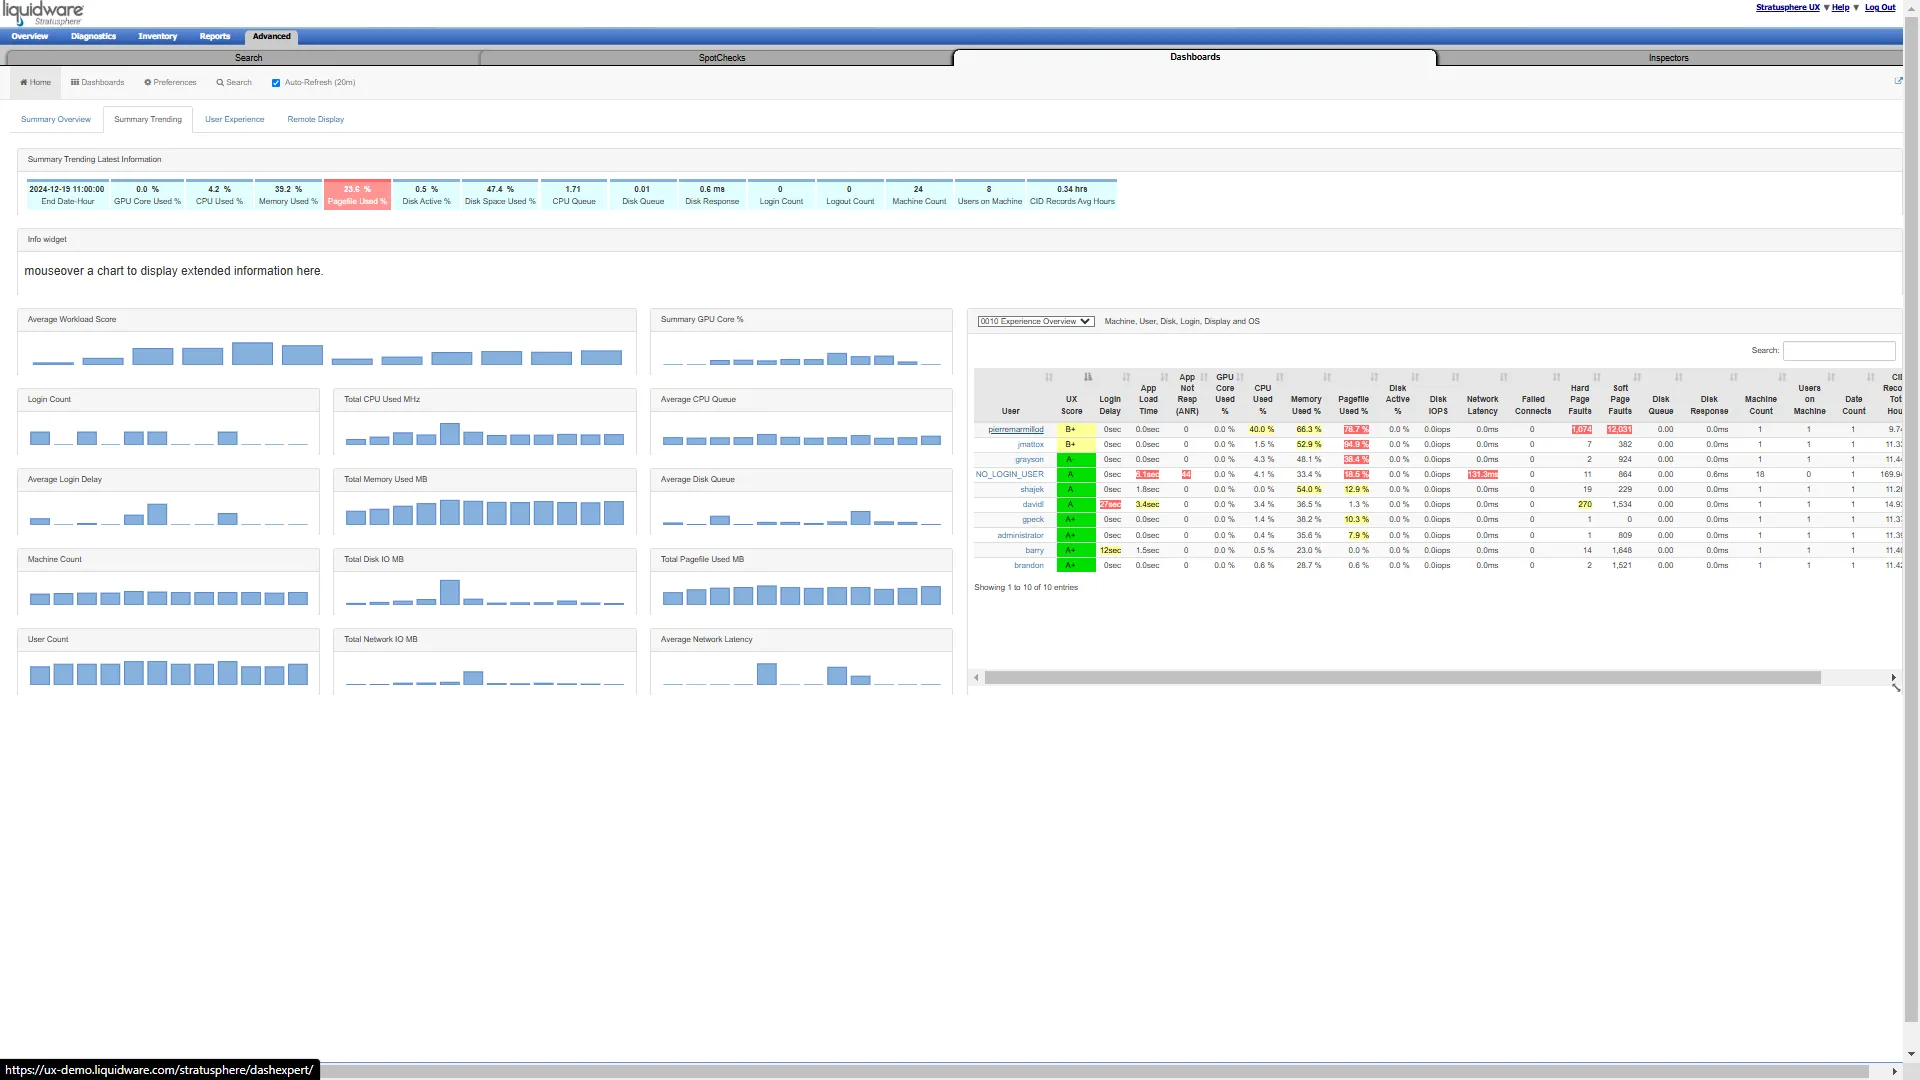Sort by Soft Page Faults column
The width and height of the screenshot is (1920, 1080).
click(x=1637, y=377)
